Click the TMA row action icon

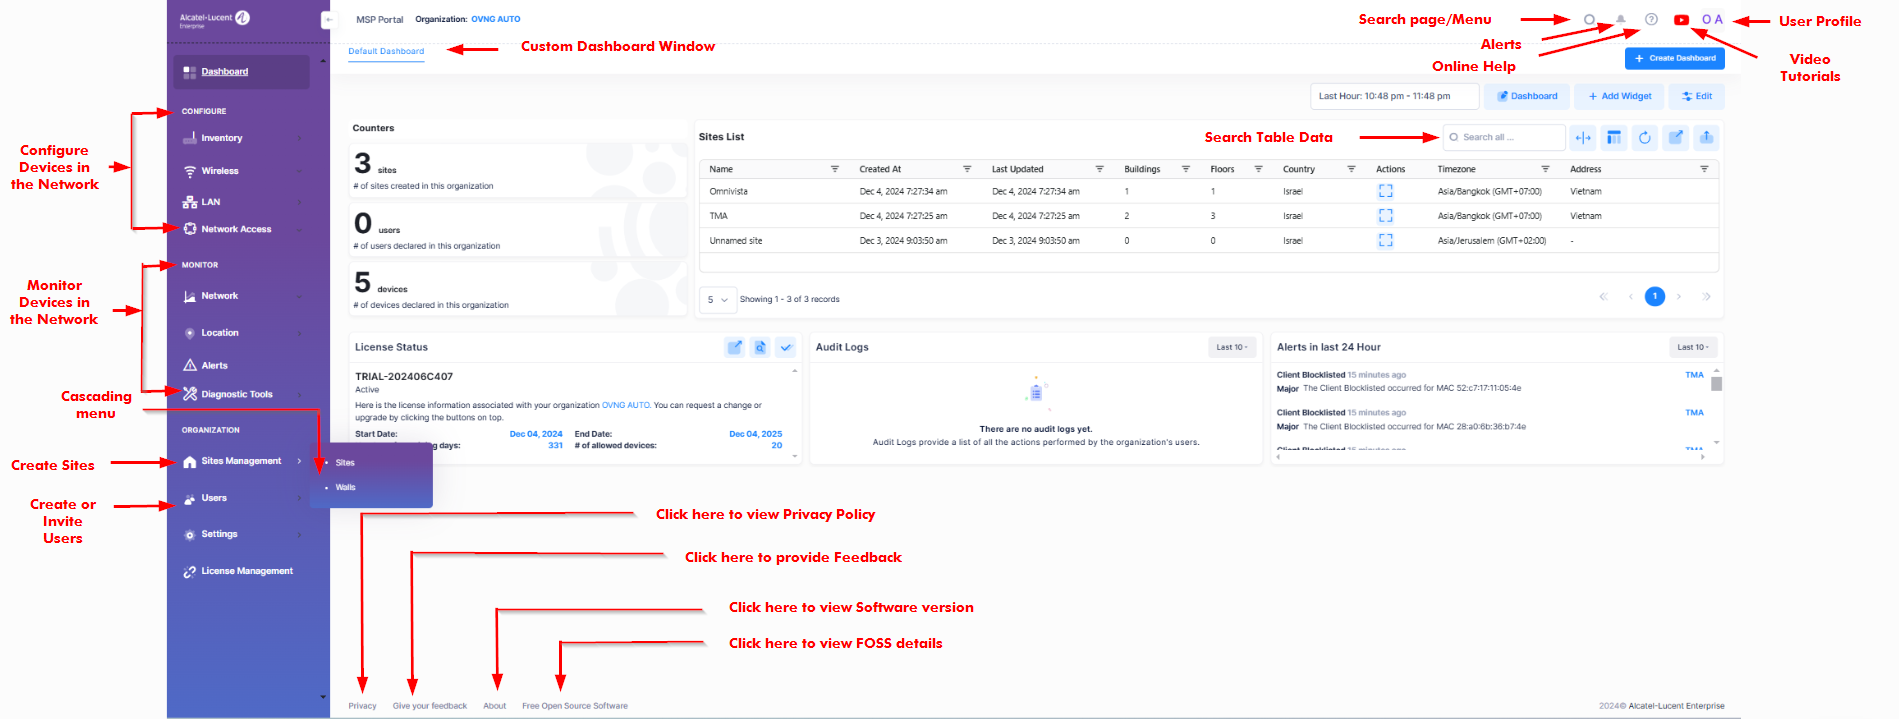click(1385, 215)
